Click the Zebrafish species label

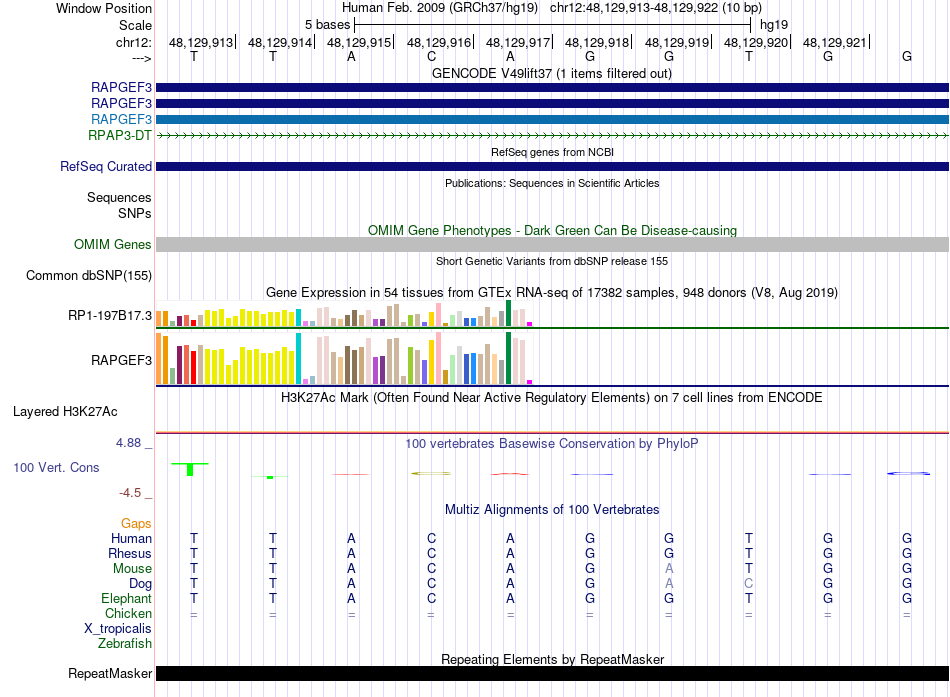125,643
